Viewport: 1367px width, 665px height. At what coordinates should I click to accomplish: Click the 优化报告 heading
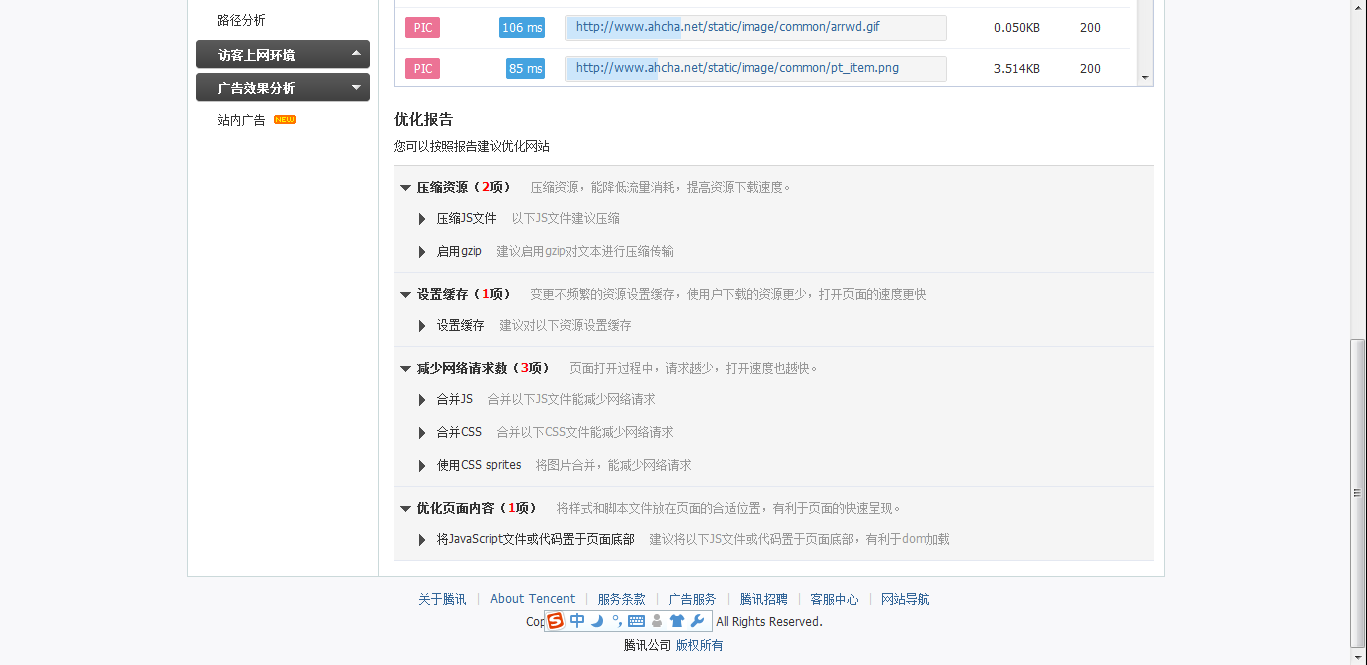coord(423,119)
